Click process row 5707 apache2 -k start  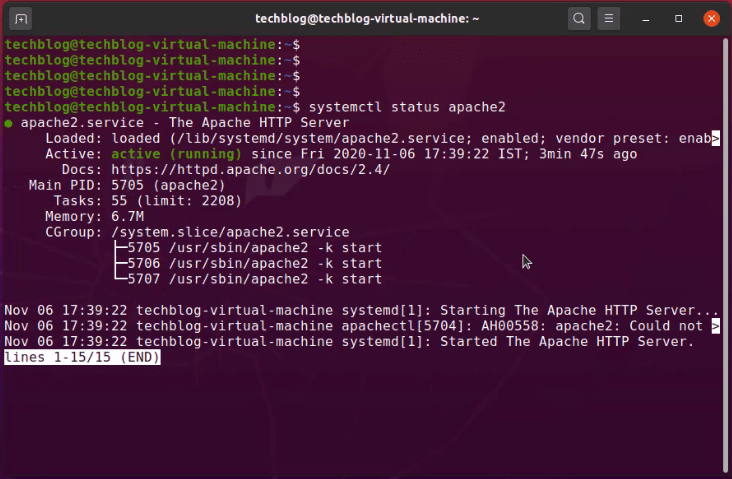click(x=254, y=279)
